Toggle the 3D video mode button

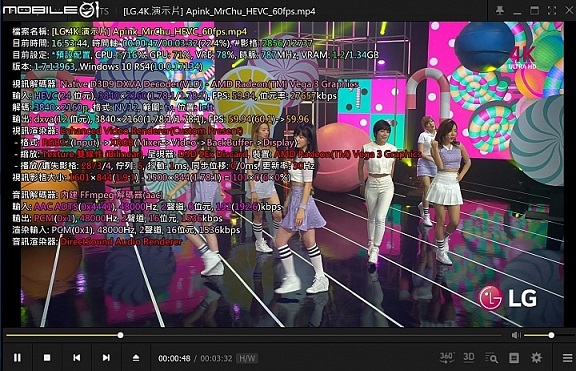tap(469, 357)
